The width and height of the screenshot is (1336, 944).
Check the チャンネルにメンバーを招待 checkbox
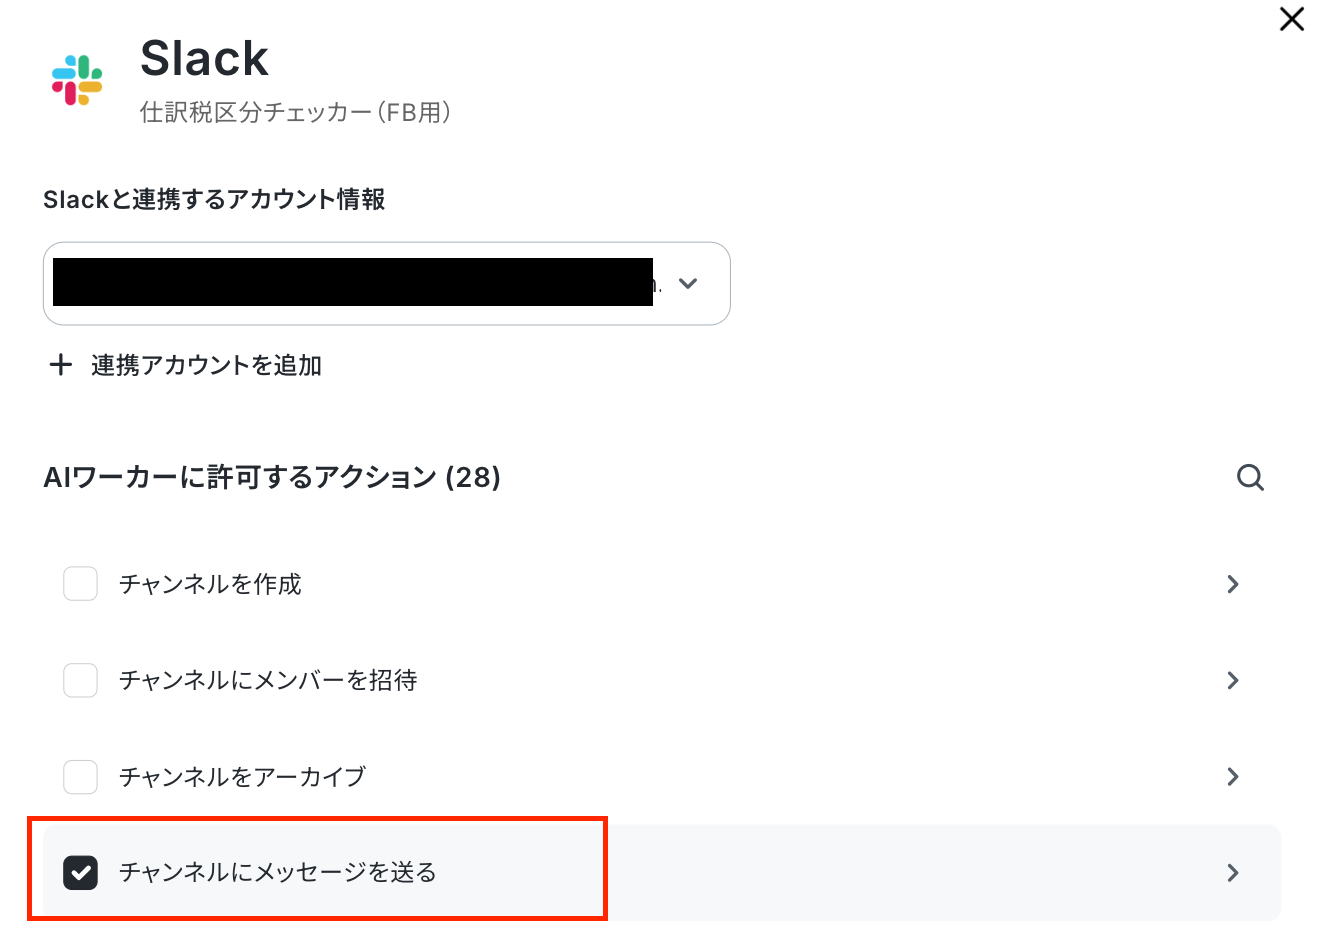[x=80, y=680]
